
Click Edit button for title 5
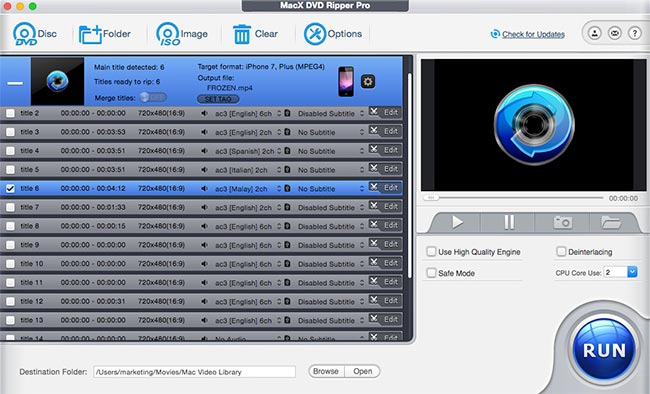pyautogui.click(x=391, y=169)
